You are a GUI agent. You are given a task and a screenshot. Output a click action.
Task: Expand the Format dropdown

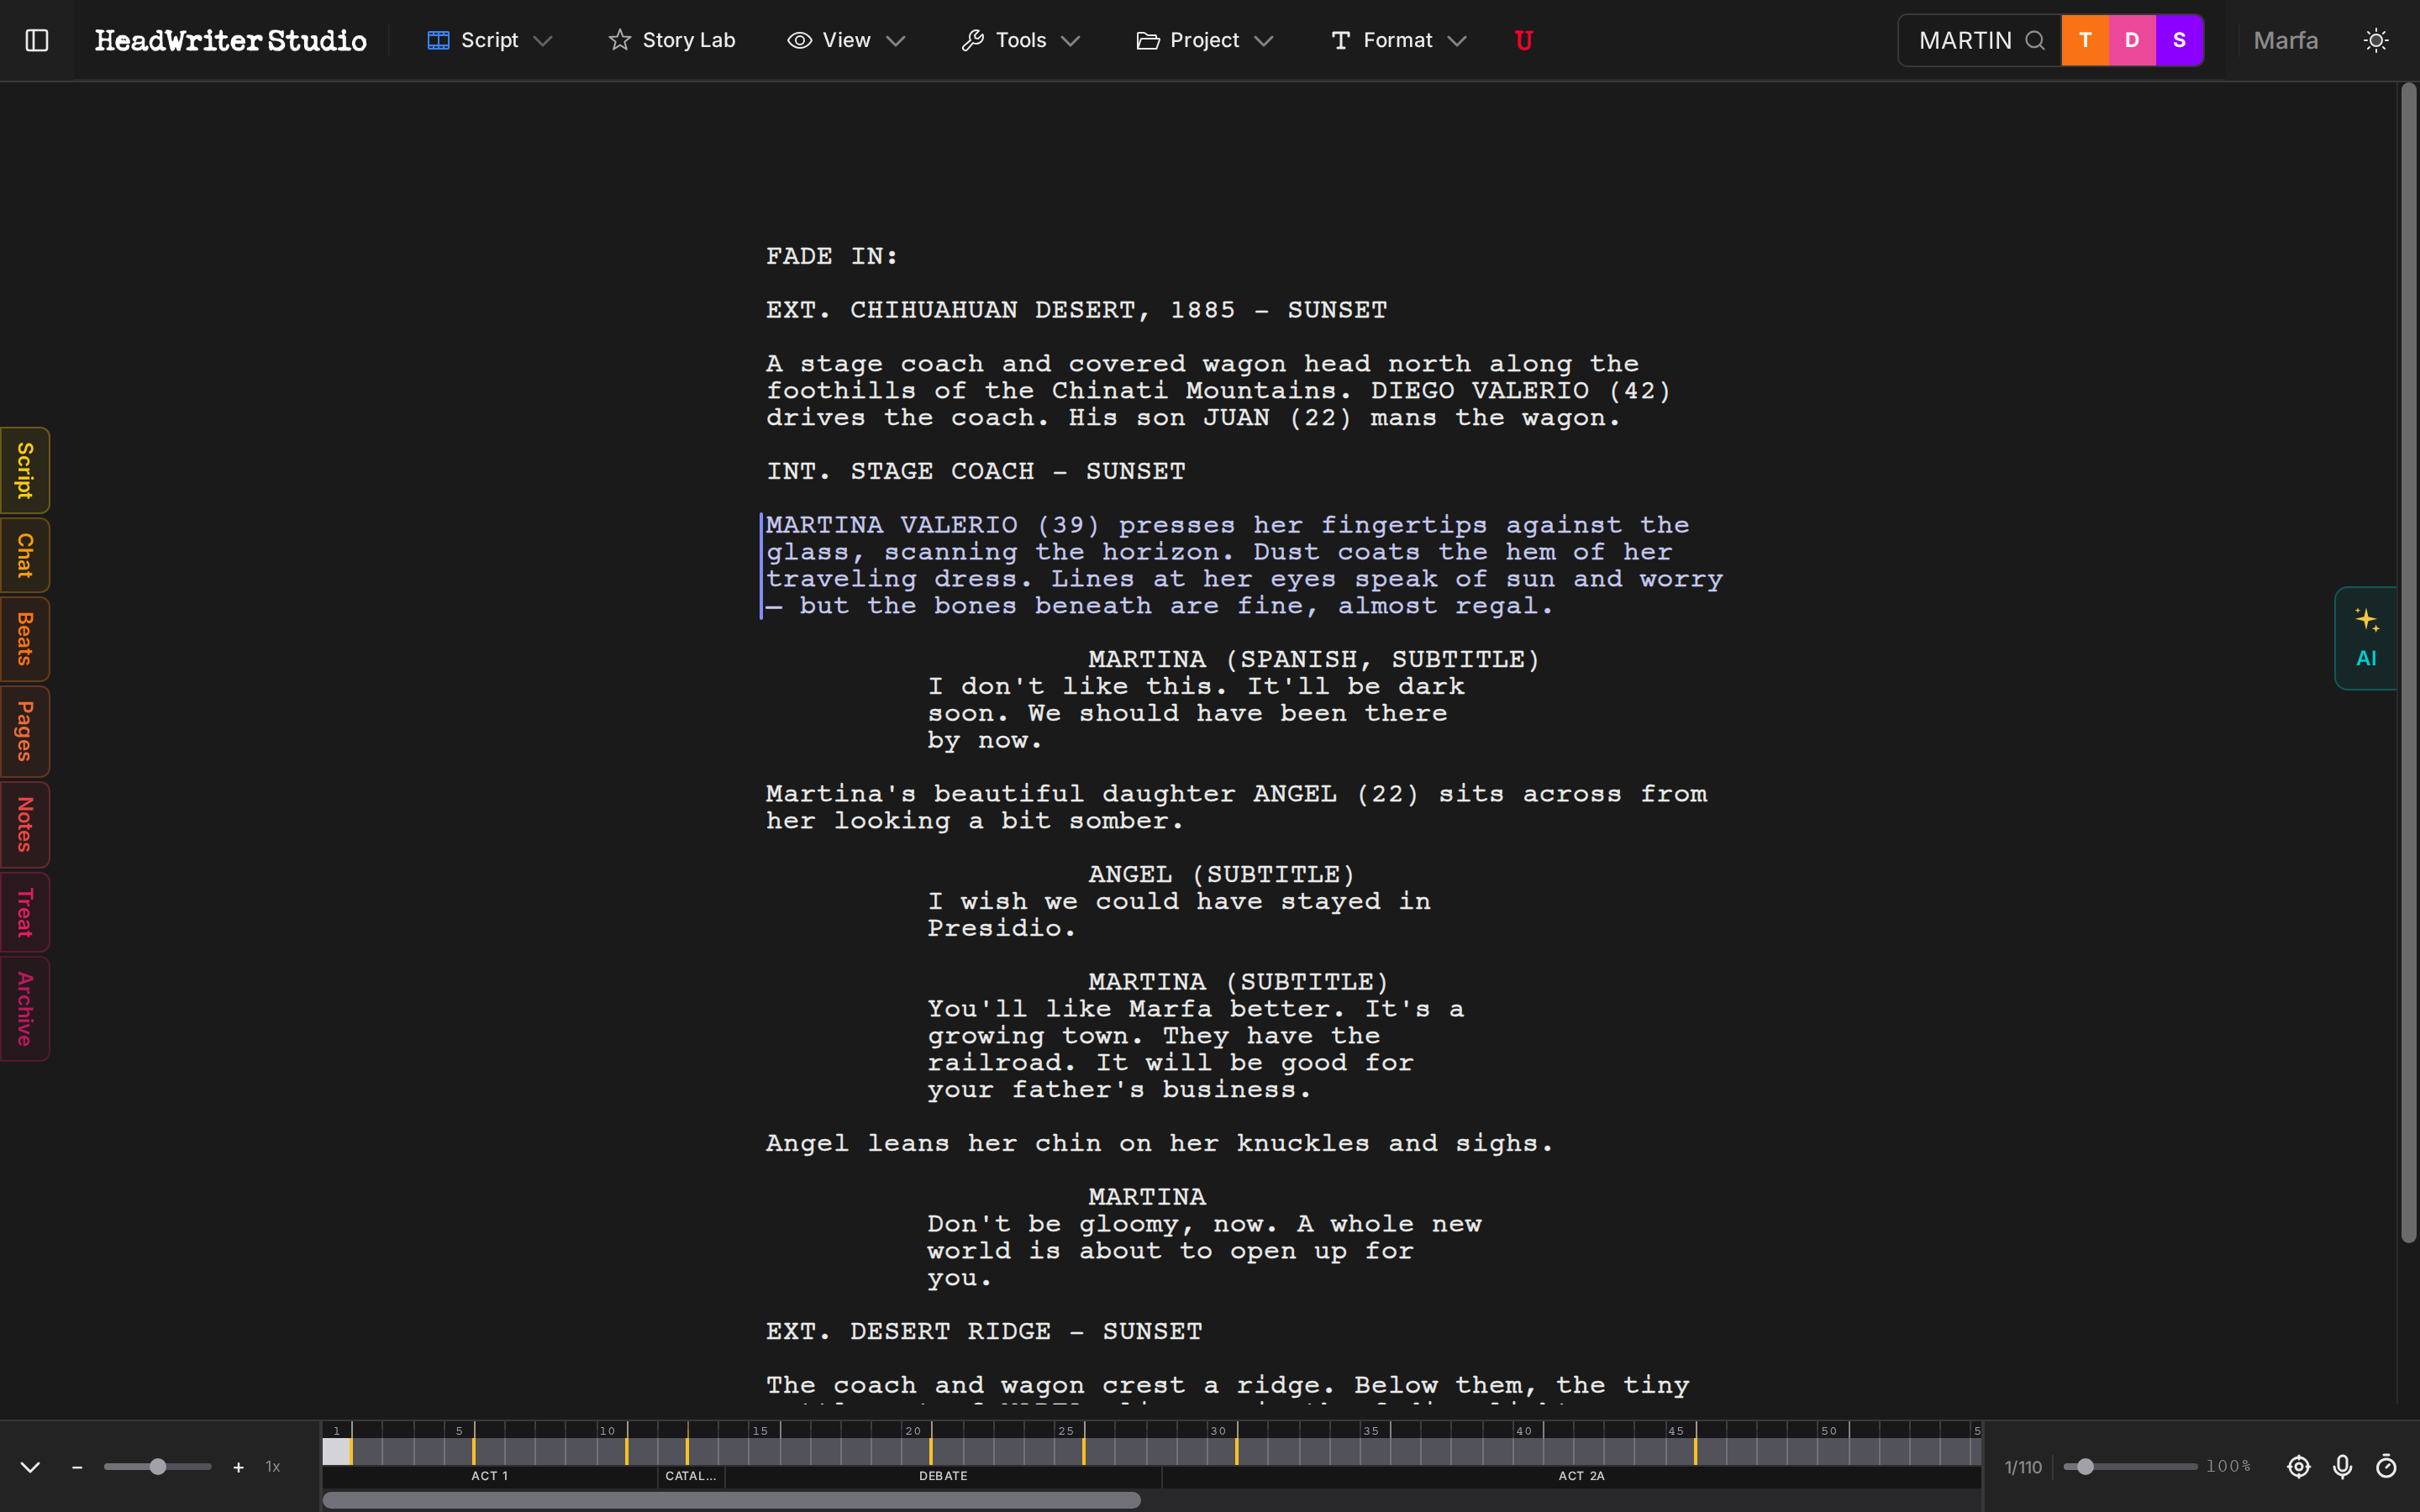click(x=1396, y=40)
